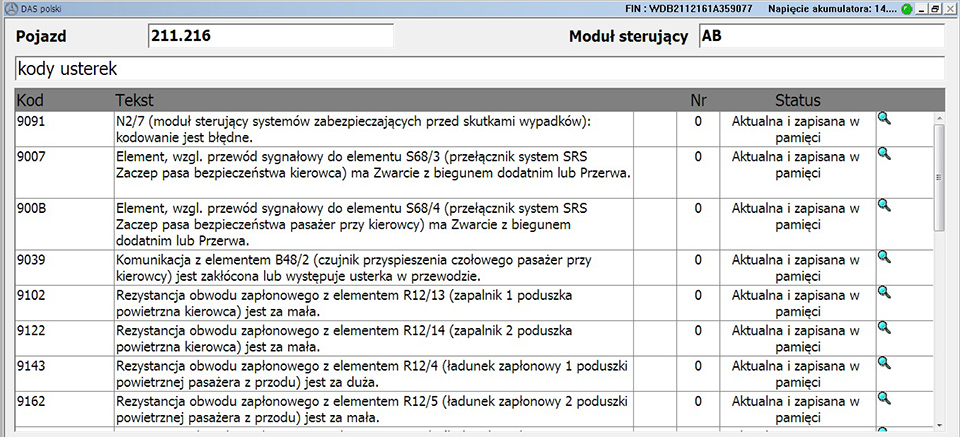Select fault code cell 9143
Screen dimensions: 960x437
[64, 373]
